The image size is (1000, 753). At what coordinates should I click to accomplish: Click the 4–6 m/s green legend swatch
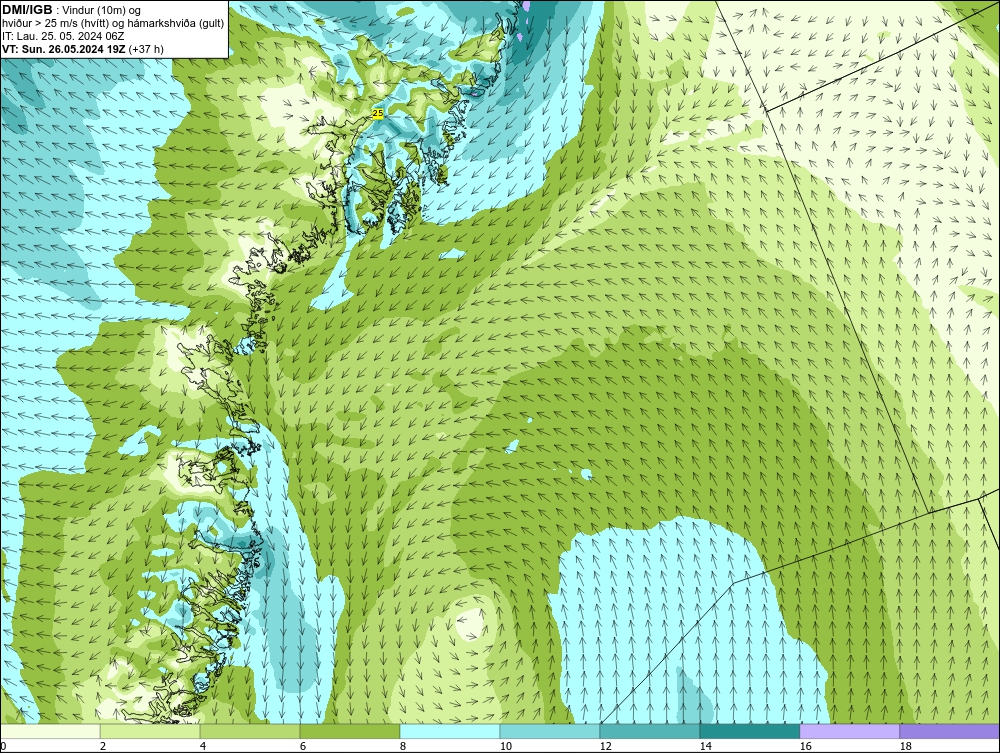coord(250,731)
